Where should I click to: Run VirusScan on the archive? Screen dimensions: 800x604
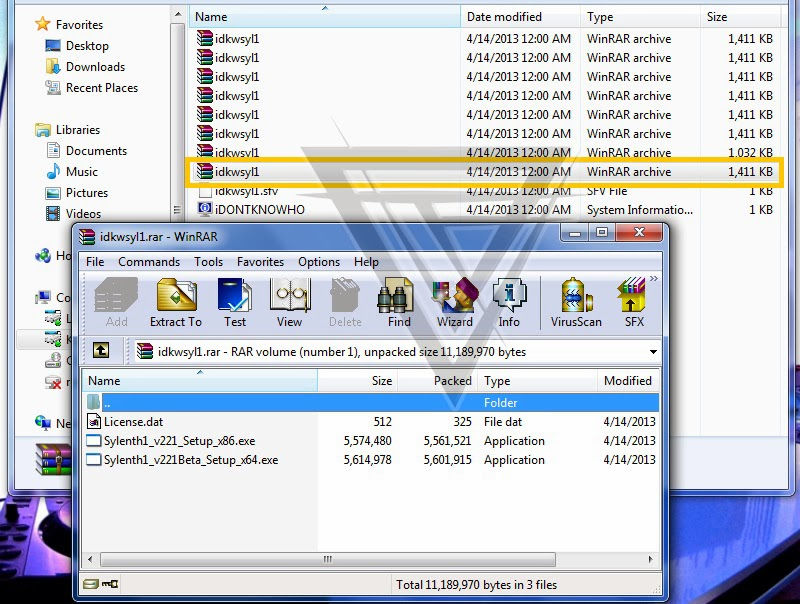click(x=576, y=303)
